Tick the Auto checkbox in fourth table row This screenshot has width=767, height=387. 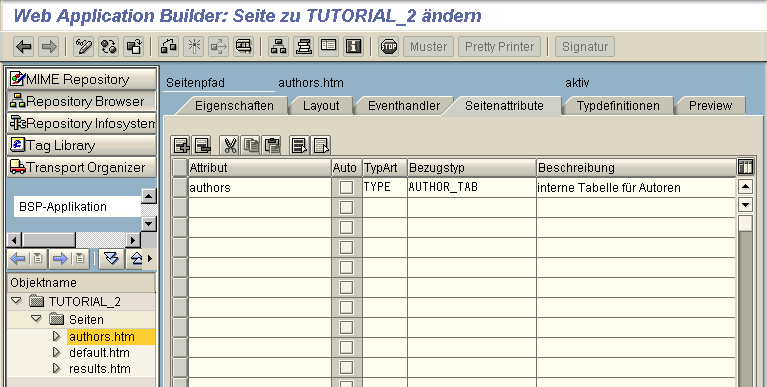tap(346, 248)
